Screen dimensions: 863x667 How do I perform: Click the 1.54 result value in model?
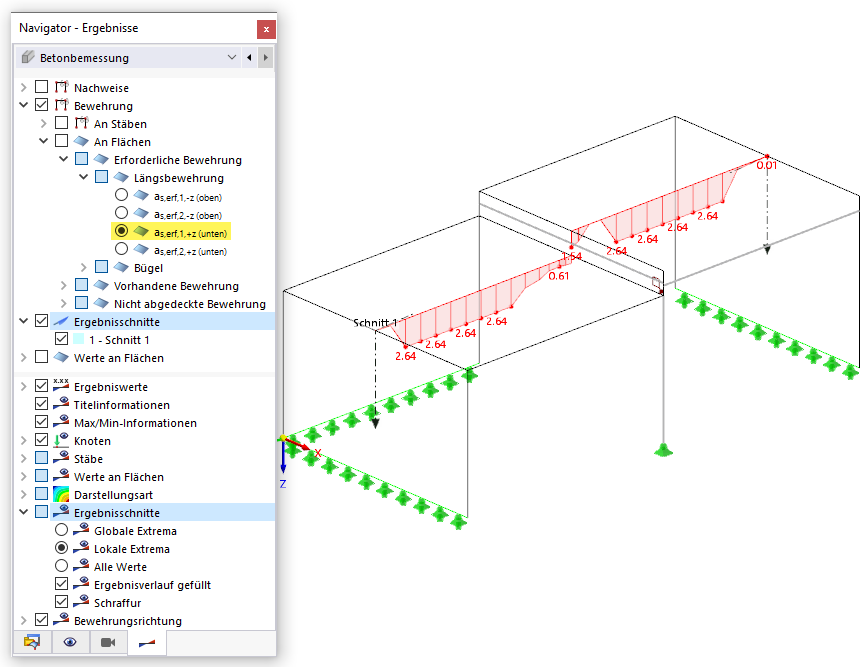[x=572, y=256]
